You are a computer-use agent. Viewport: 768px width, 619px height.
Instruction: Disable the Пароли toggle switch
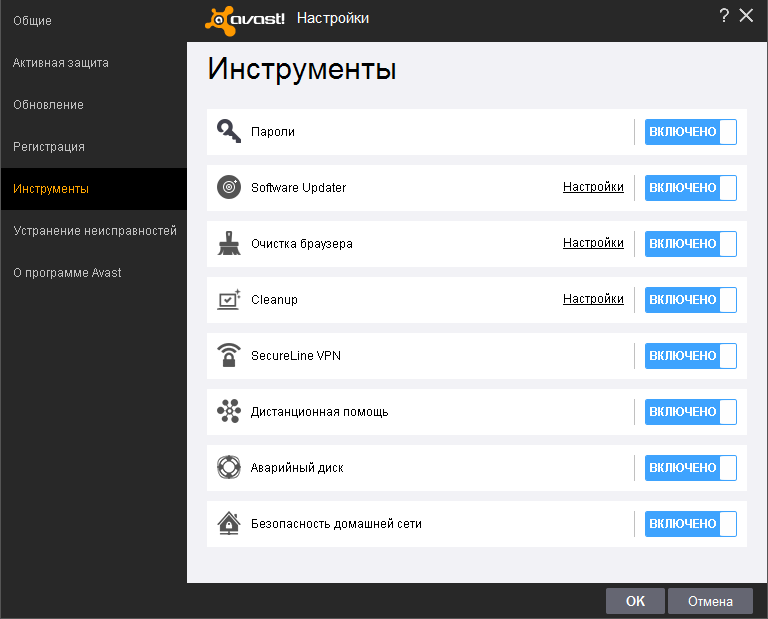(690, 132)
